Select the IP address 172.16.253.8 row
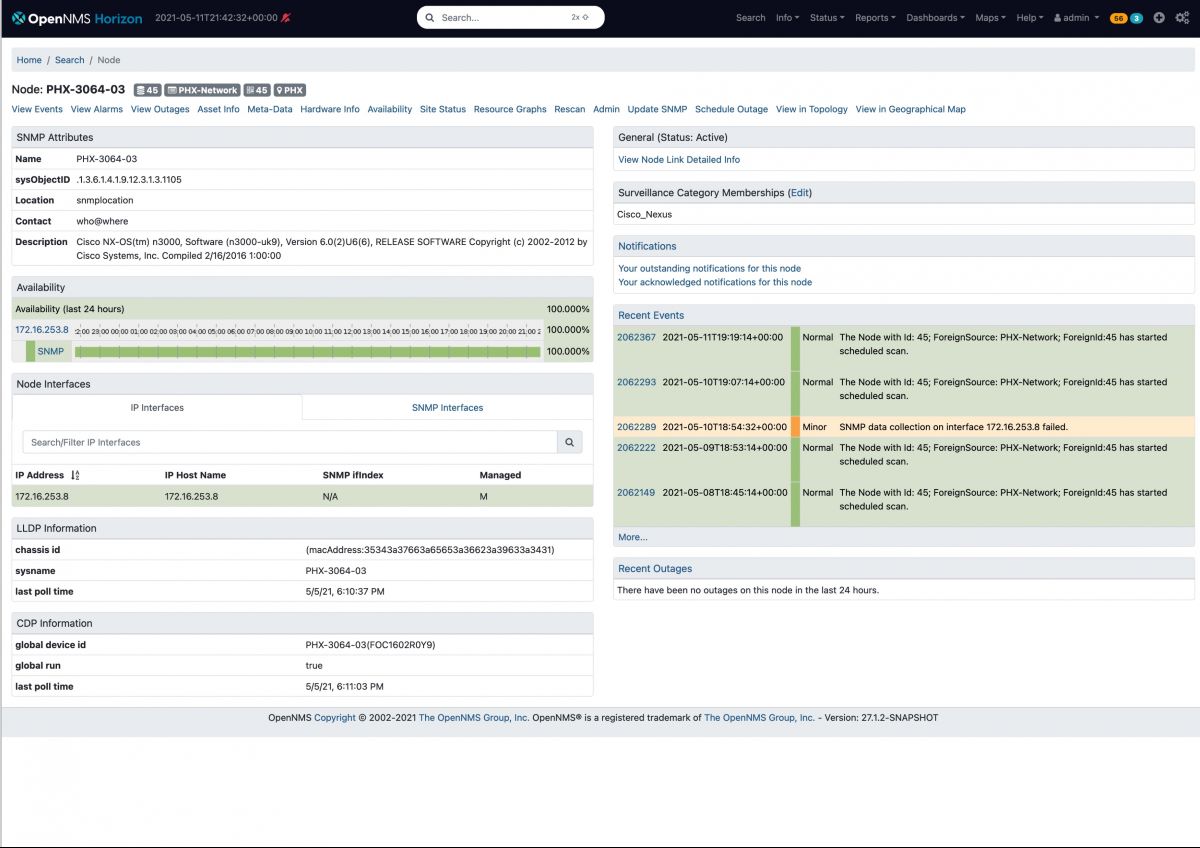1200x848 pixels. (41, 497)
